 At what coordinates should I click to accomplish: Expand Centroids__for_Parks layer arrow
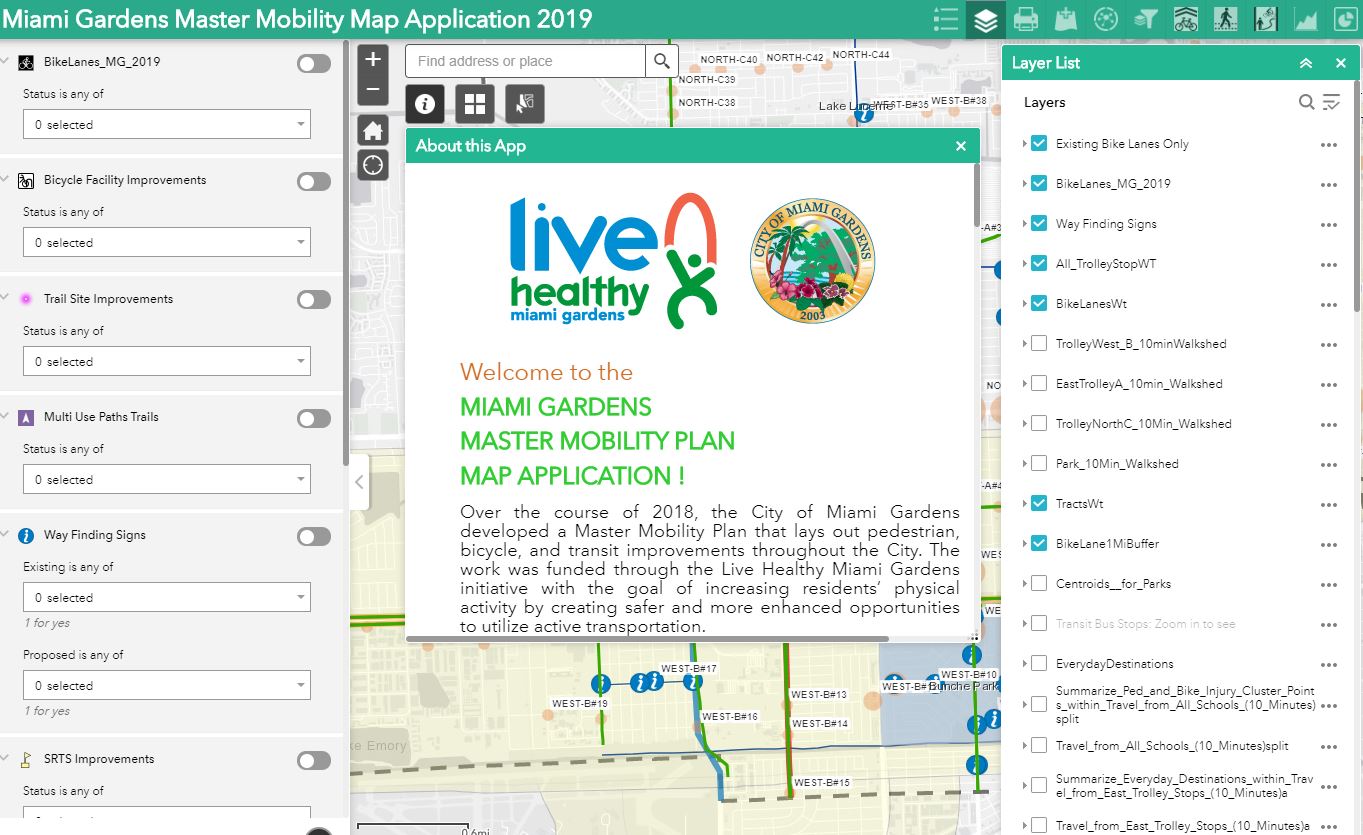pos(1025,584)
